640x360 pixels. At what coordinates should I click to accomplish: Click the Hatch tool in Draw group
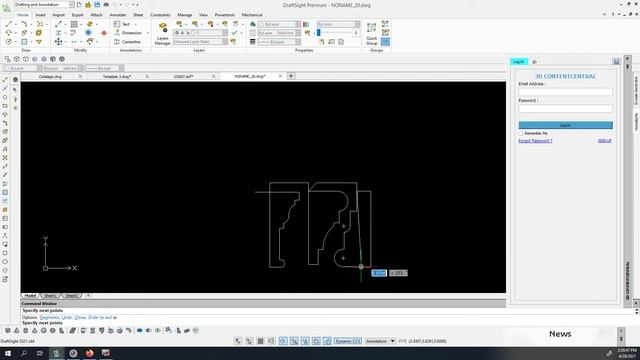pyautogui.click(x=24, y=42)
